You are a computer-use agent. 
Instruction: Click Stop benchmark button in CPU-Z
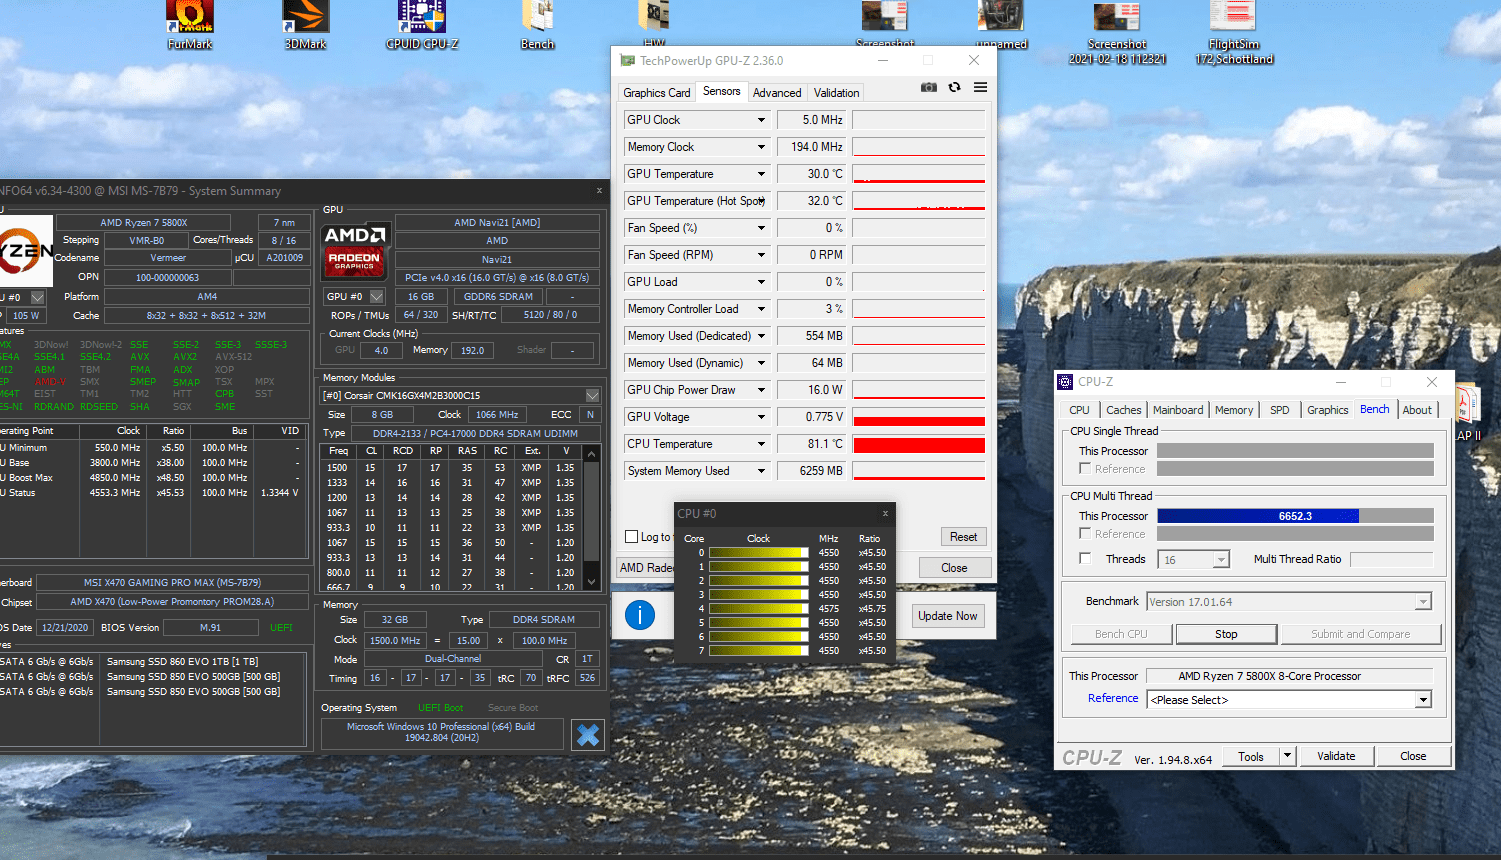click(1226, 634)
